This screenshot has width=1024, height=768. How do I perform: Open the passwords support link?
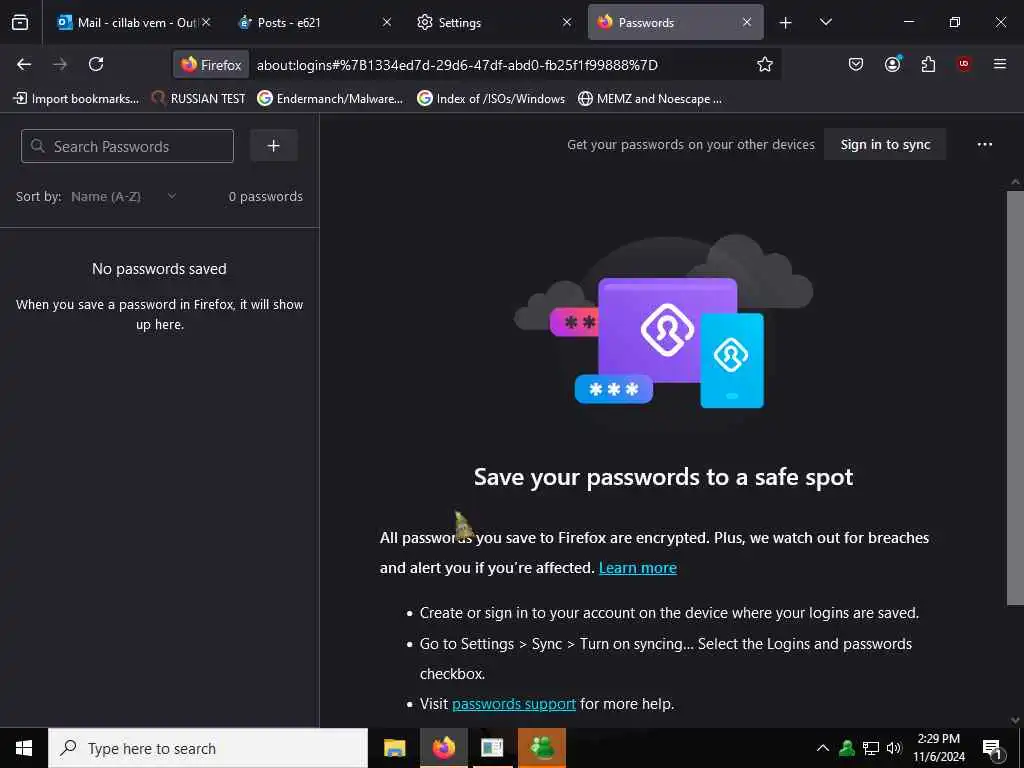pos(513,704)
